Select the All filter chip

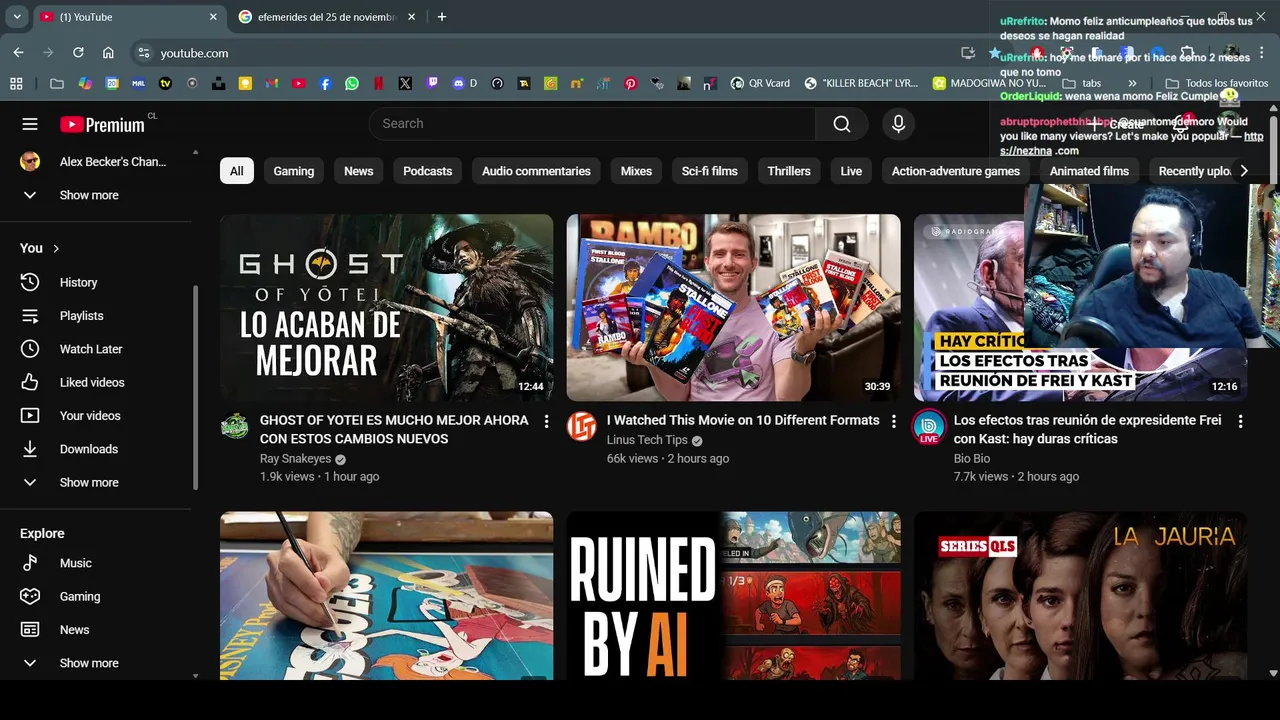point(236,171)
